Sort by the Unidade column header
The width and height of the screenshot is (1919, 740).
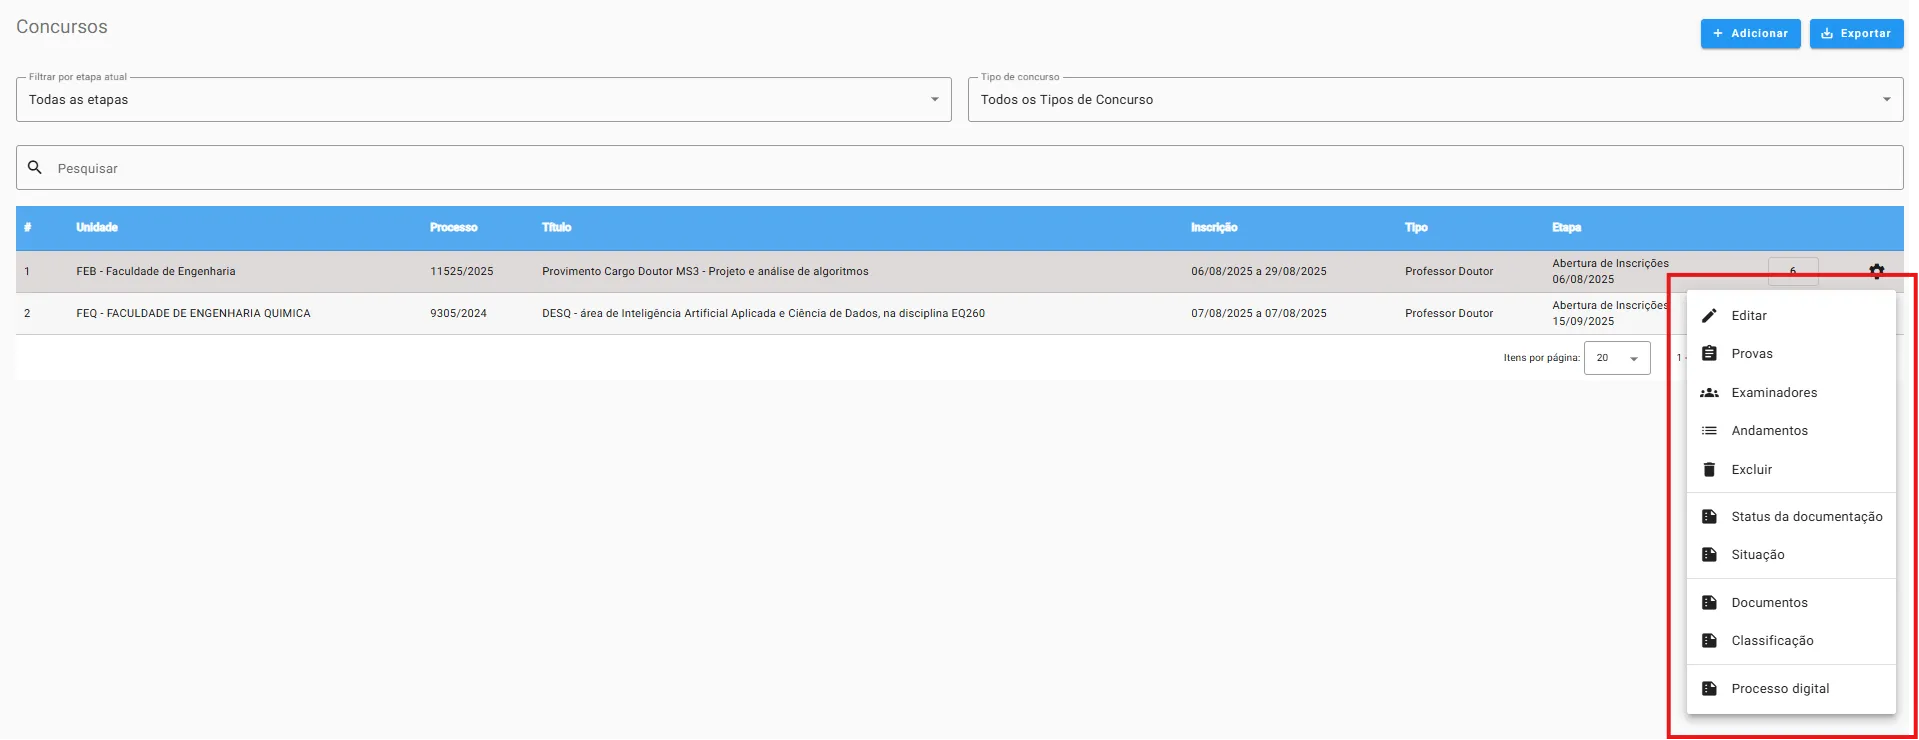(x=97, y=228)
